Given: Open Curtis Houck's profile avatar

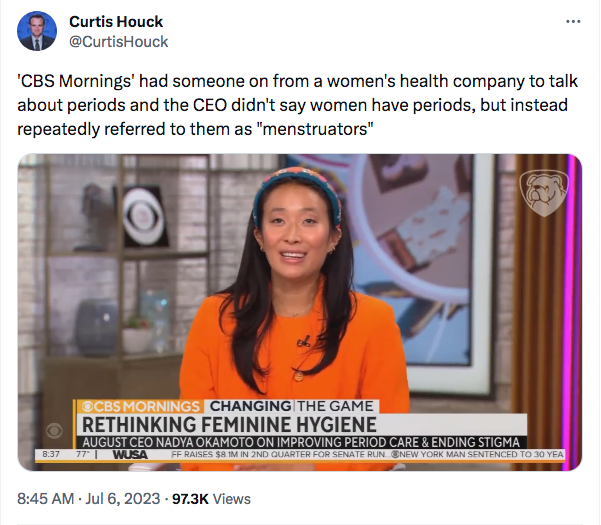Looking at the screenshot, I should (37, 31).
